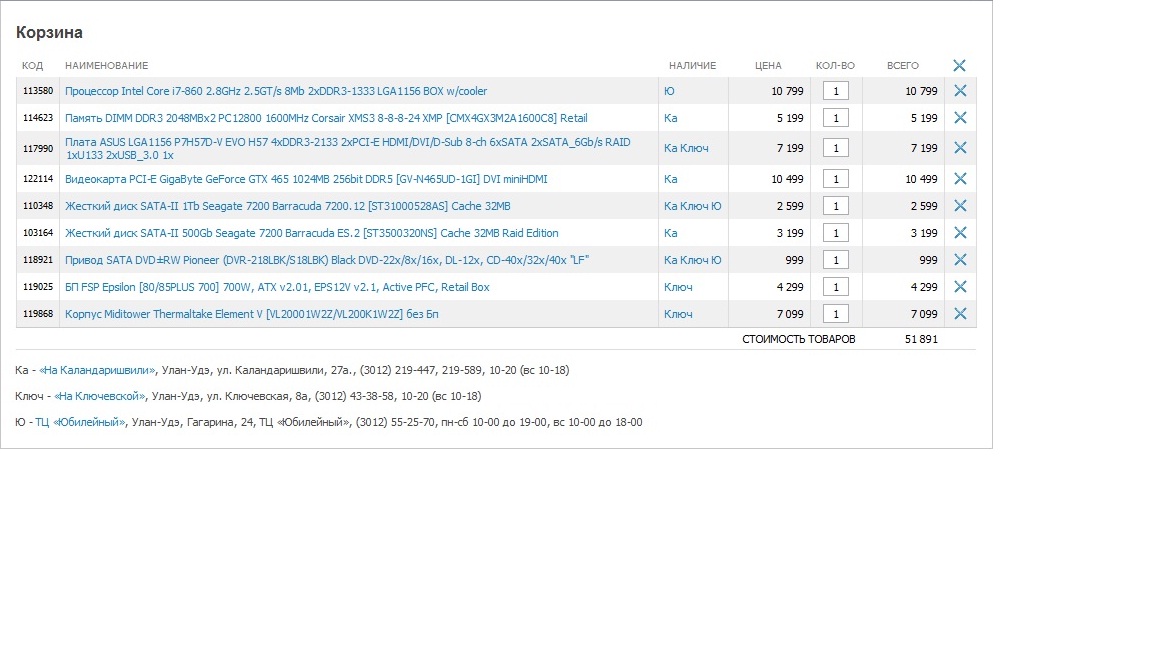Screen dimensions: 1152x648
Task: Remove Corsair XMS3 memory row with X
Action: coord(960,118)
